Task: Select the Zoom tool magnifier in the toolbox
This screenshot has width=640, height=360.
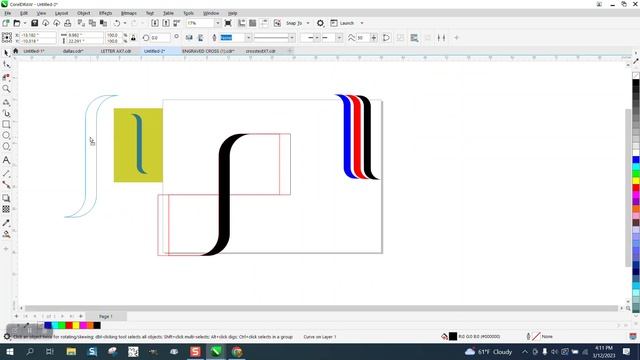Action: (x=6, y=89)
